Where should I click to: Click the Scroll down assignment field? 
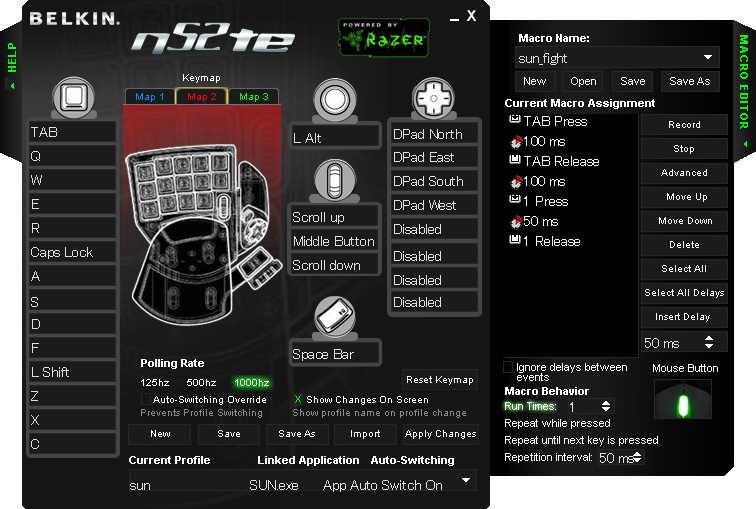pos(334,265)
